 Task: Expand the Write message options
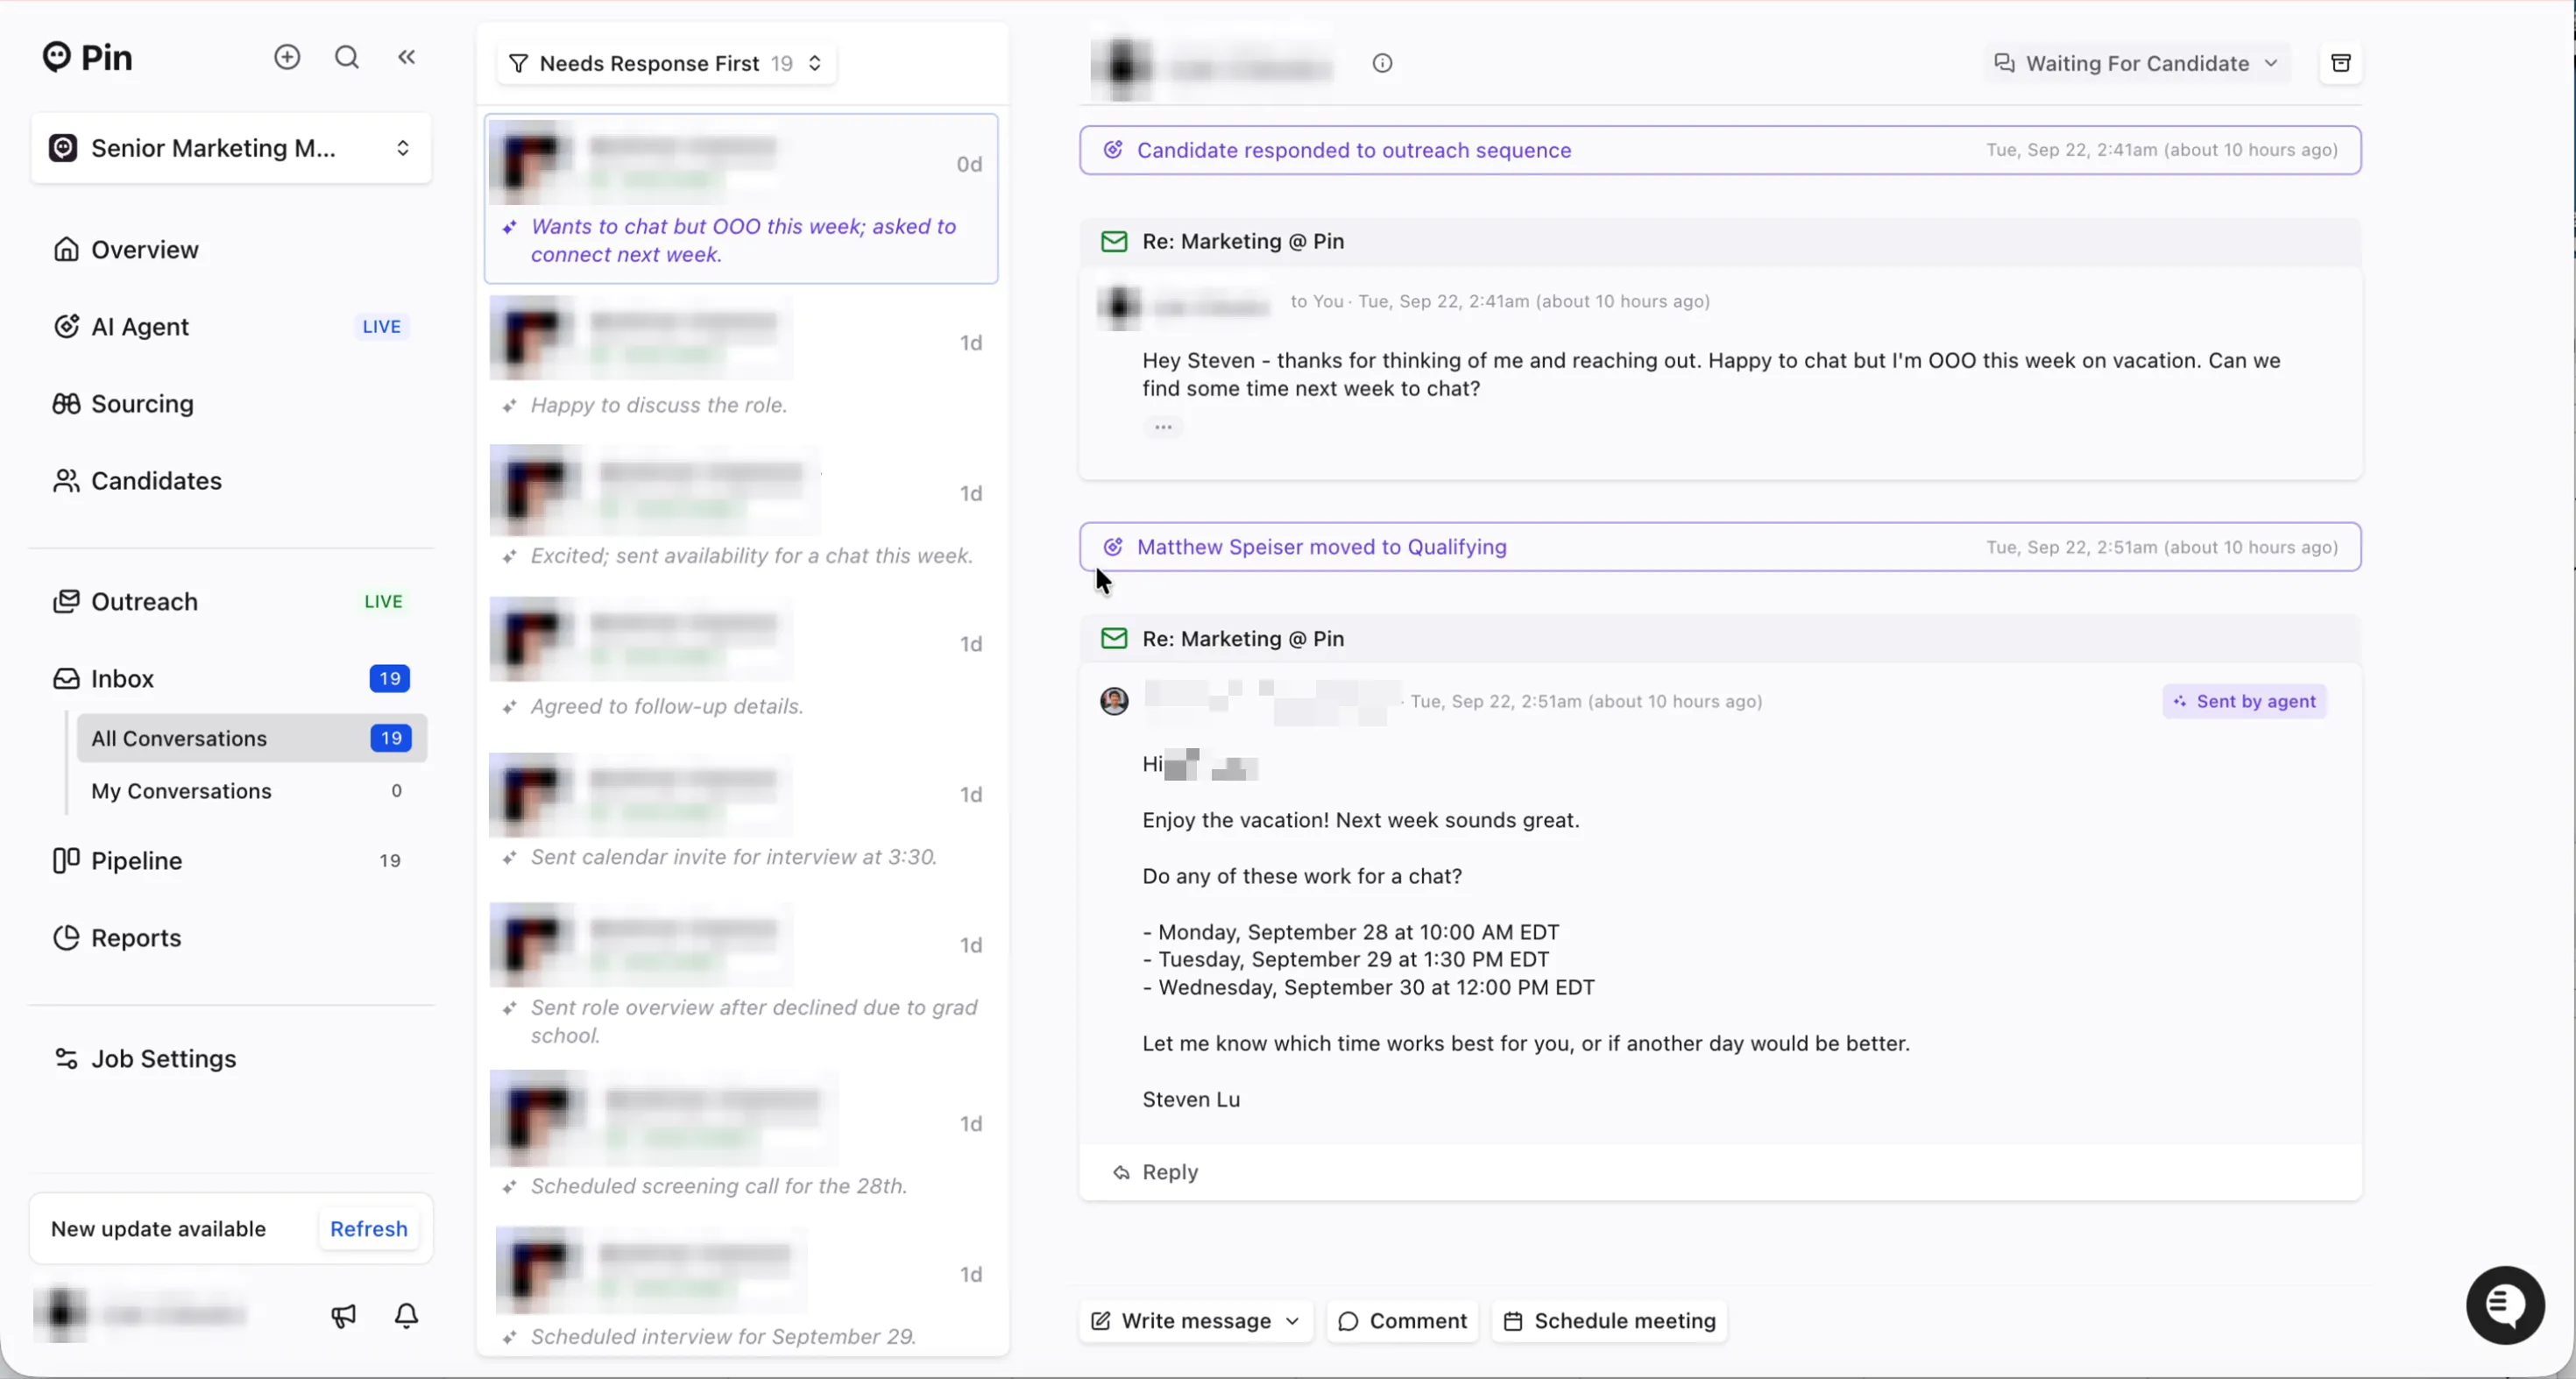click(x=1292, y=1321)
